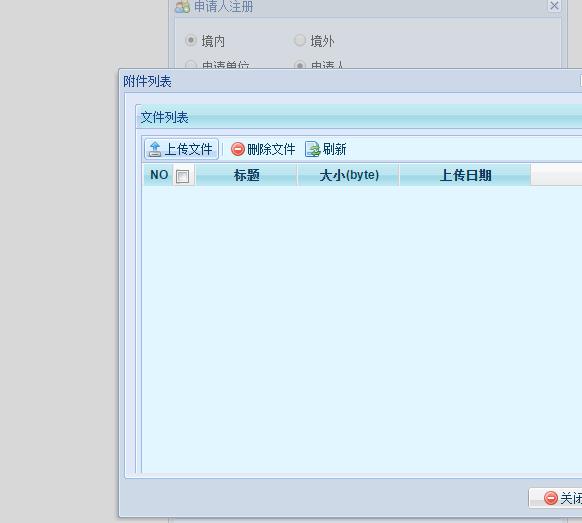Close the 申请人注册 window
The height and width of the screenshot is (523, 582).
tap(554, 6)
